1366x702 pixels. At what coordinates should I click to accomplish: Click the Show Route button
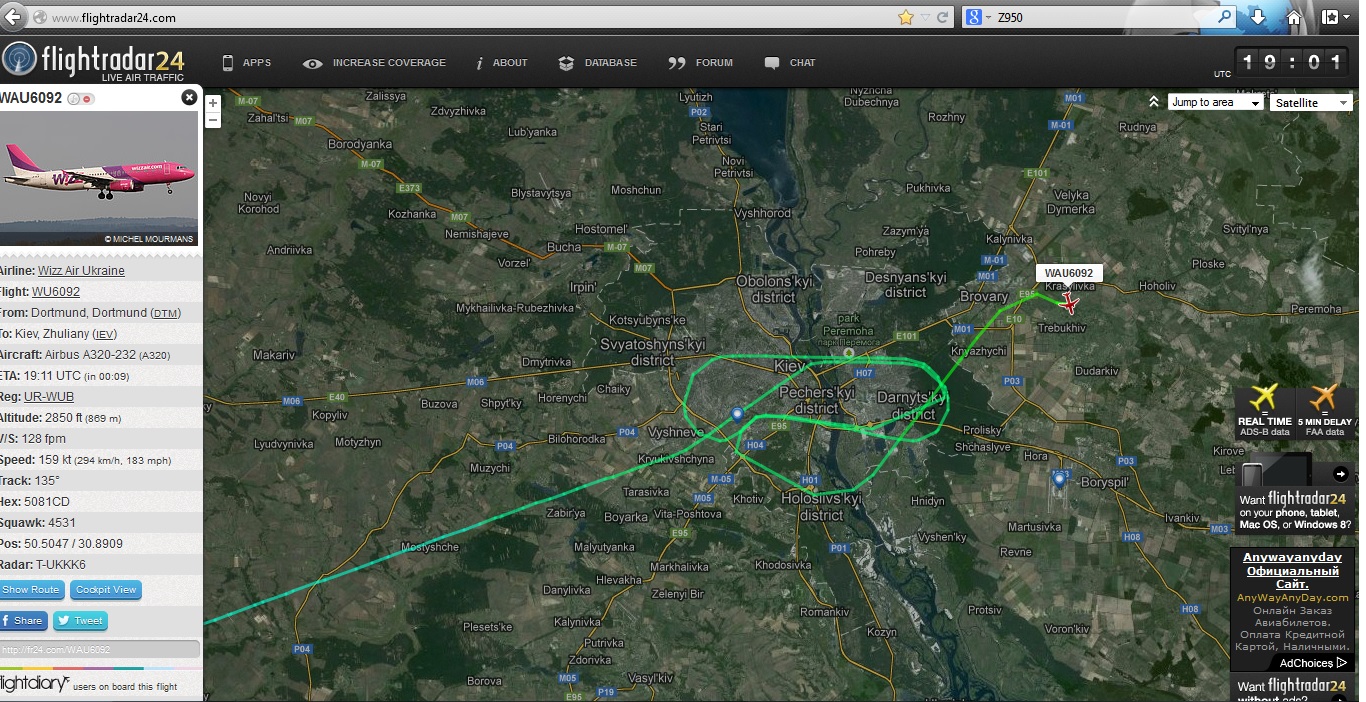(x=31, y=590)
